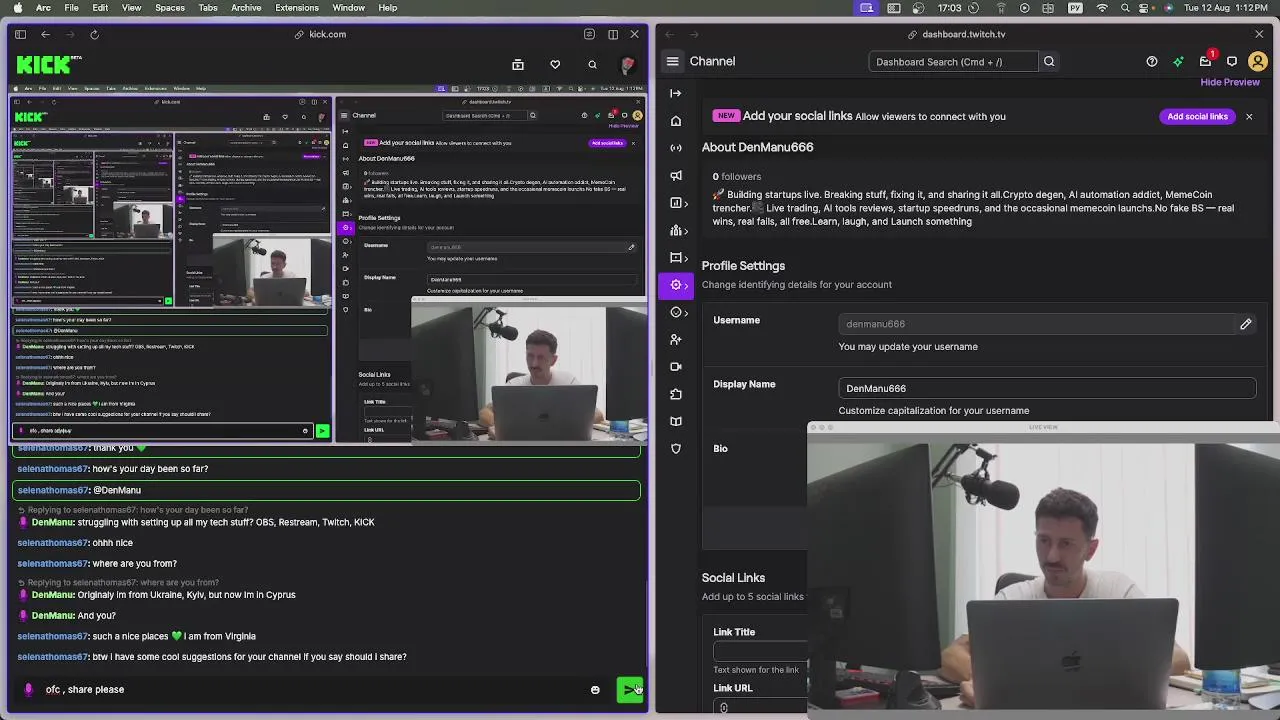
Task: Open the Twitch whispers chat icon
Action: click(1232, 62)
